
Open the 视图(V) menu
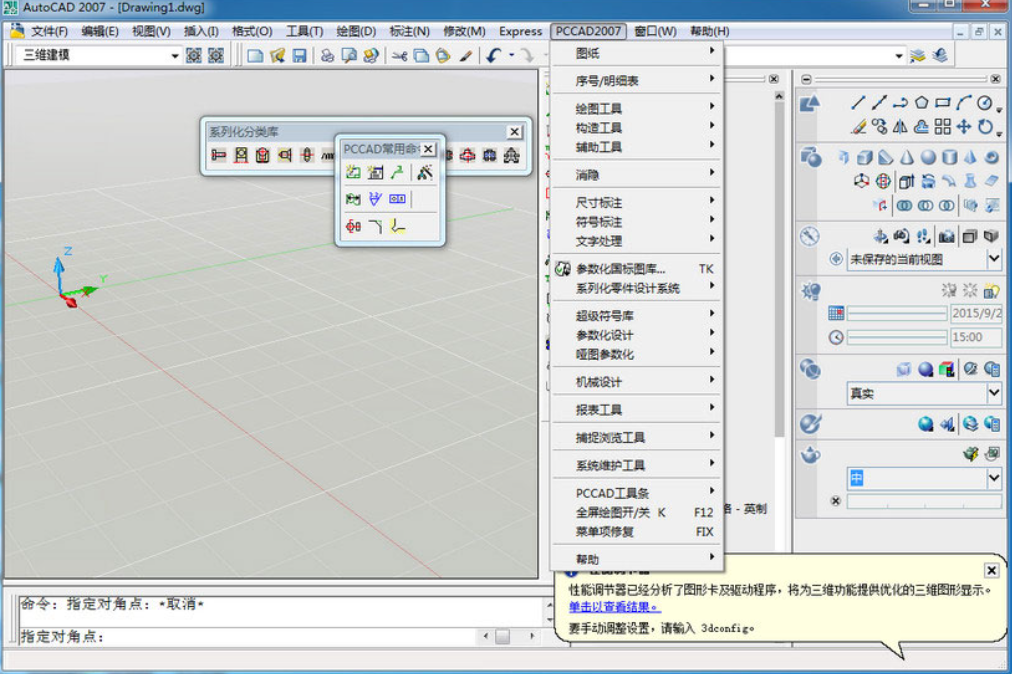(151, 31)
